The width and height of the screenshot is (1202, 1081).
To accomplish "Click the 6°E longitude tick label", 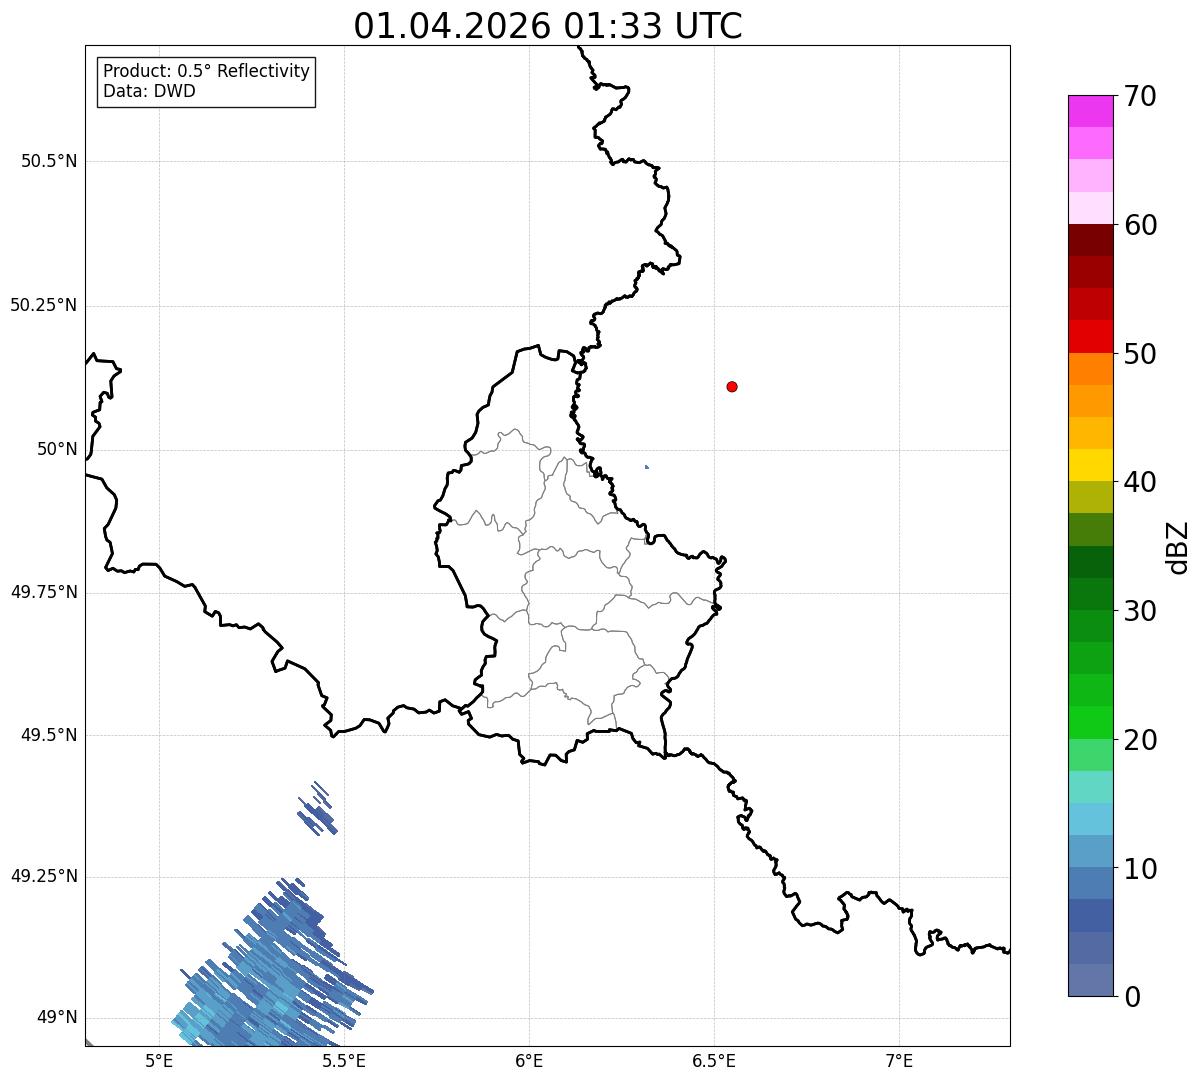I will tap(529, 1061).
